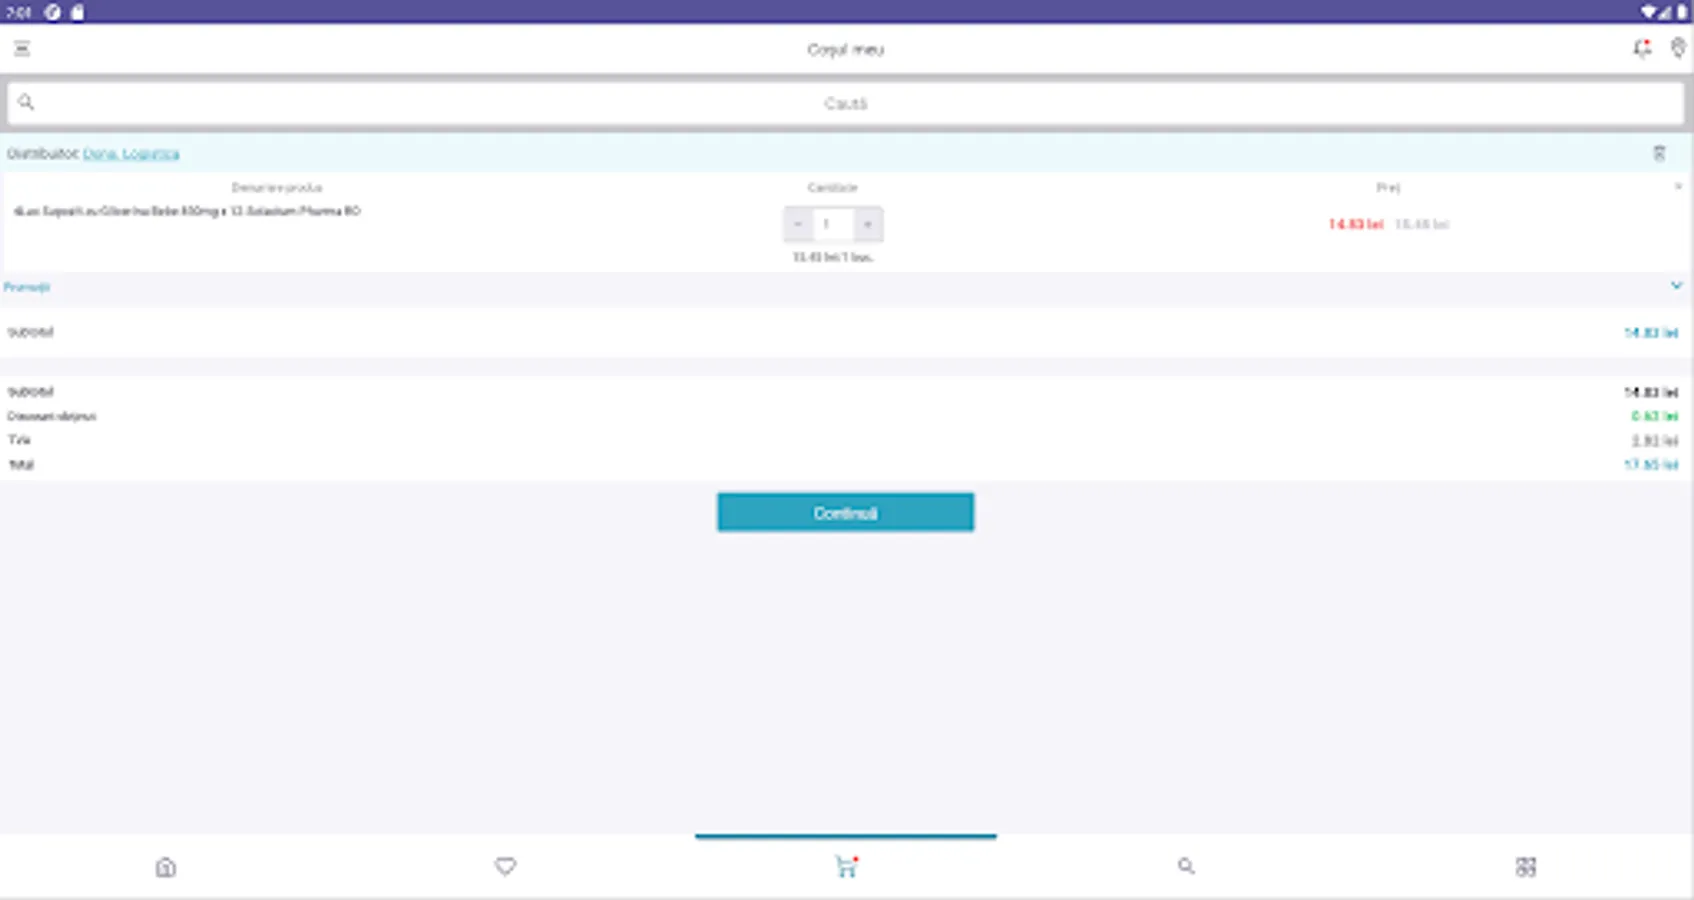Viewport: 1694px width, 900px height.
Task: Open search from bottom navigation magnifier
Action: tap(1186, 866)
